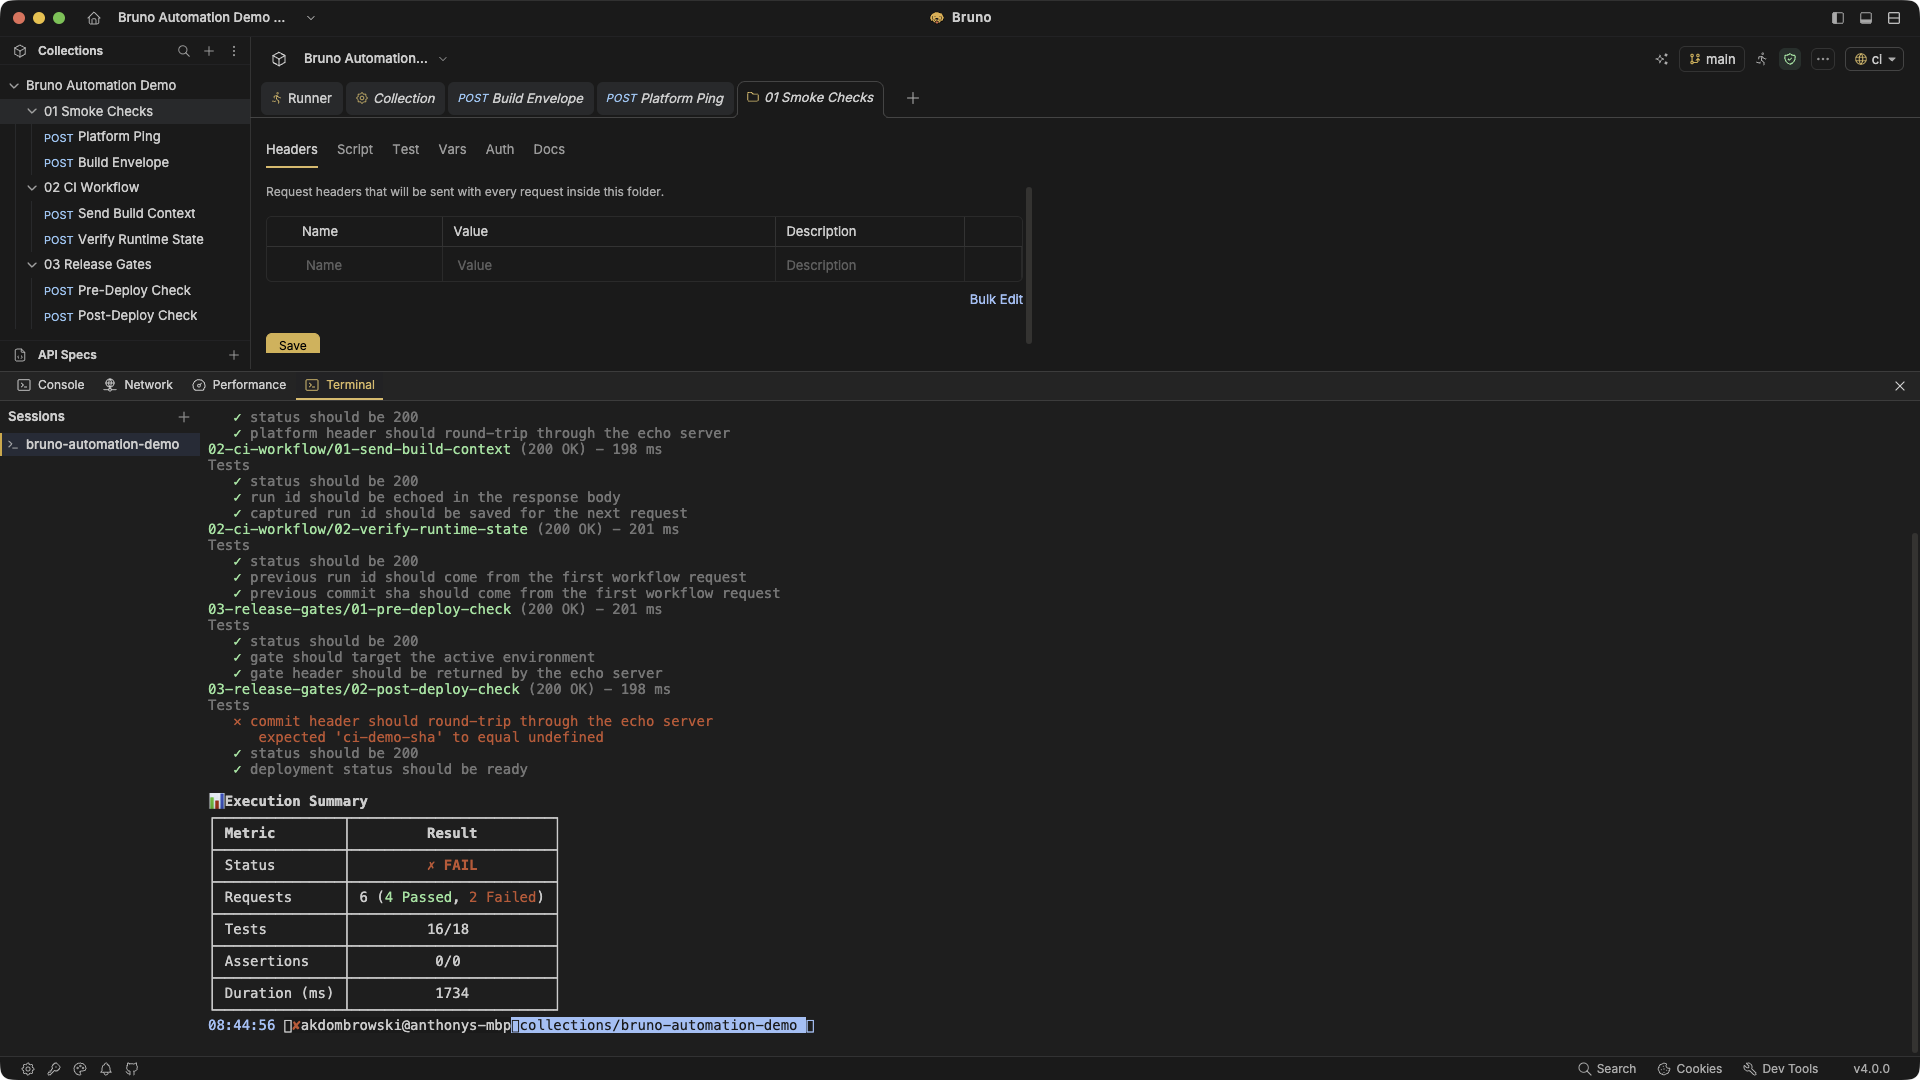
Task: Switch to the Performance panel tab
Action: coord(239,385)
